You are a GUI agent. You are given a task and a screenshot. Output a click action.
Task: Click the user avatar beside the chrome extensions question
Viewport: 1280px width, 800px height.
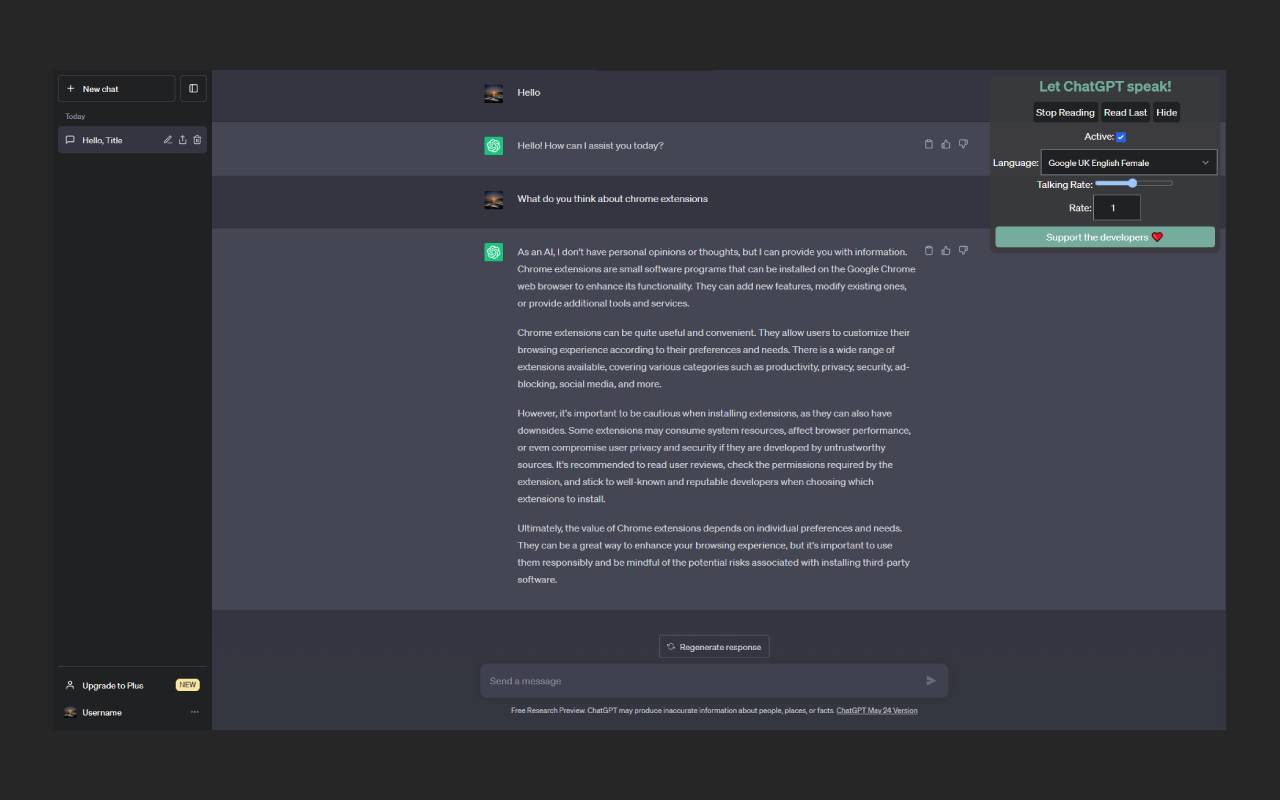click(494, 199)
